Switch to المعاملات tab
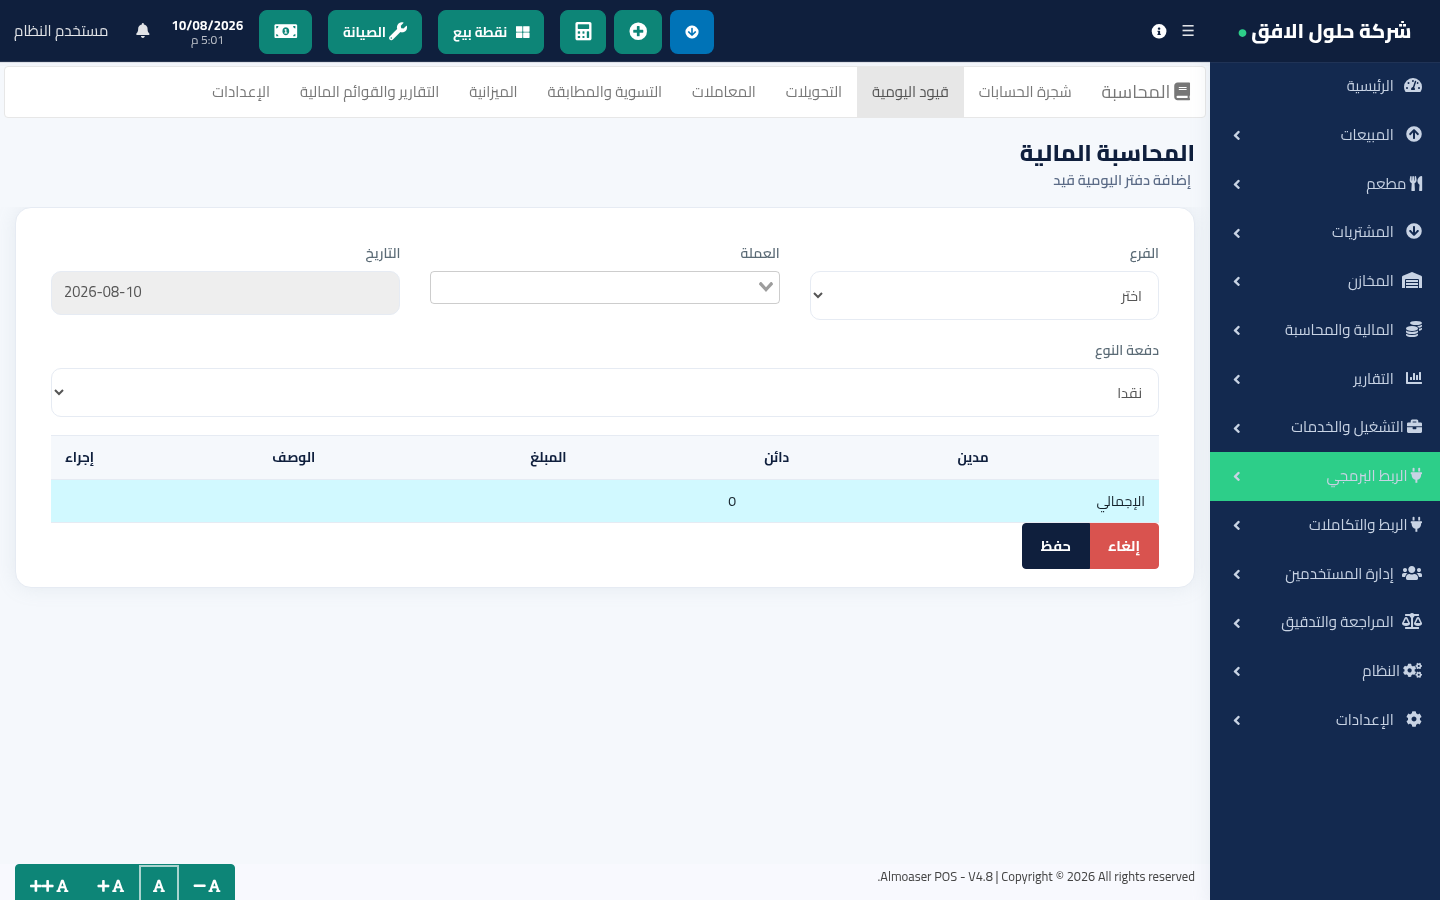Screen dimensions: 1440x900 pyautogui.click(x=723, y=92)
